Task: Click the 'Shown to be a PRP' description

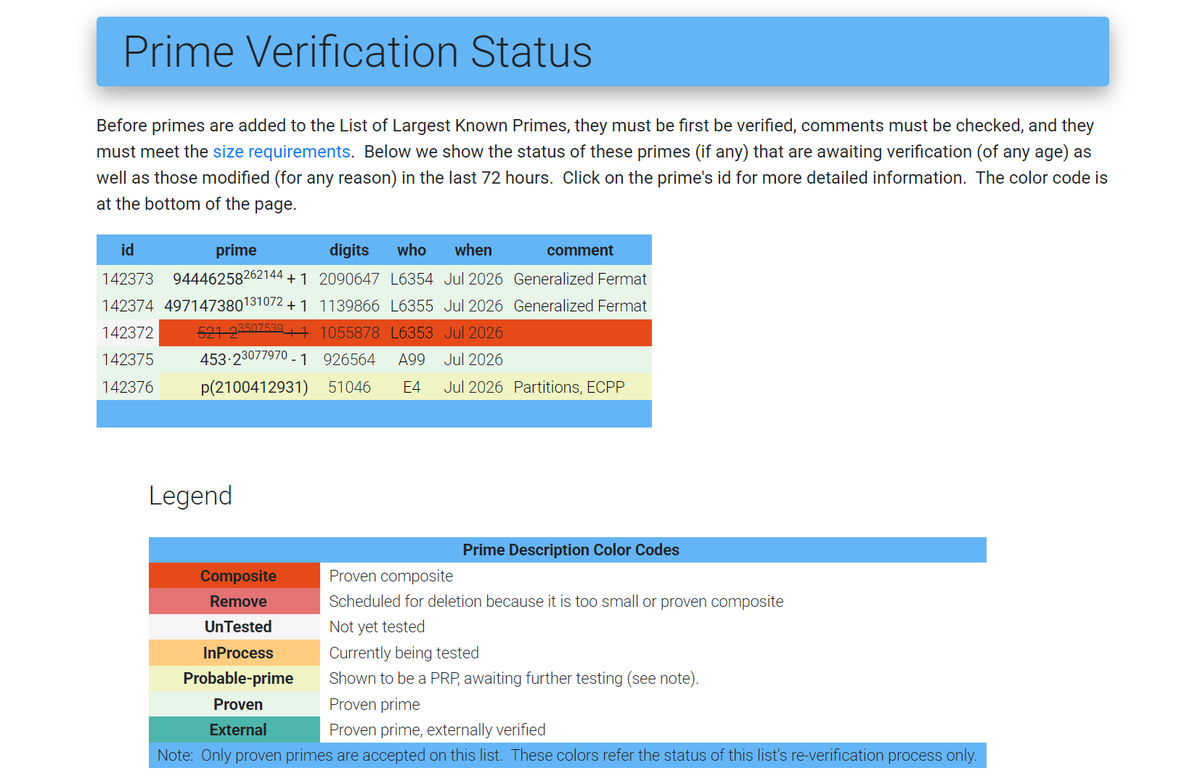Action: (514, 679)
